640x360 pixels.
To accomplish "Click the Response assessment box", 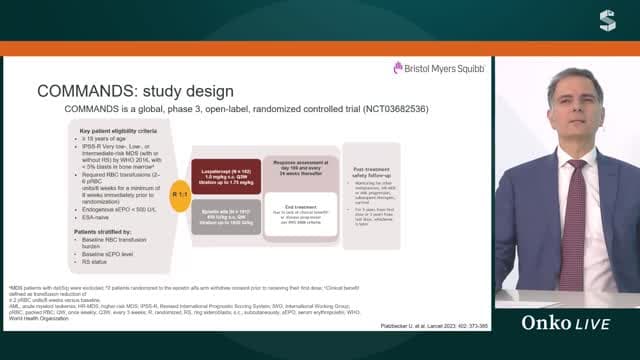I will [x=301, y=172].
